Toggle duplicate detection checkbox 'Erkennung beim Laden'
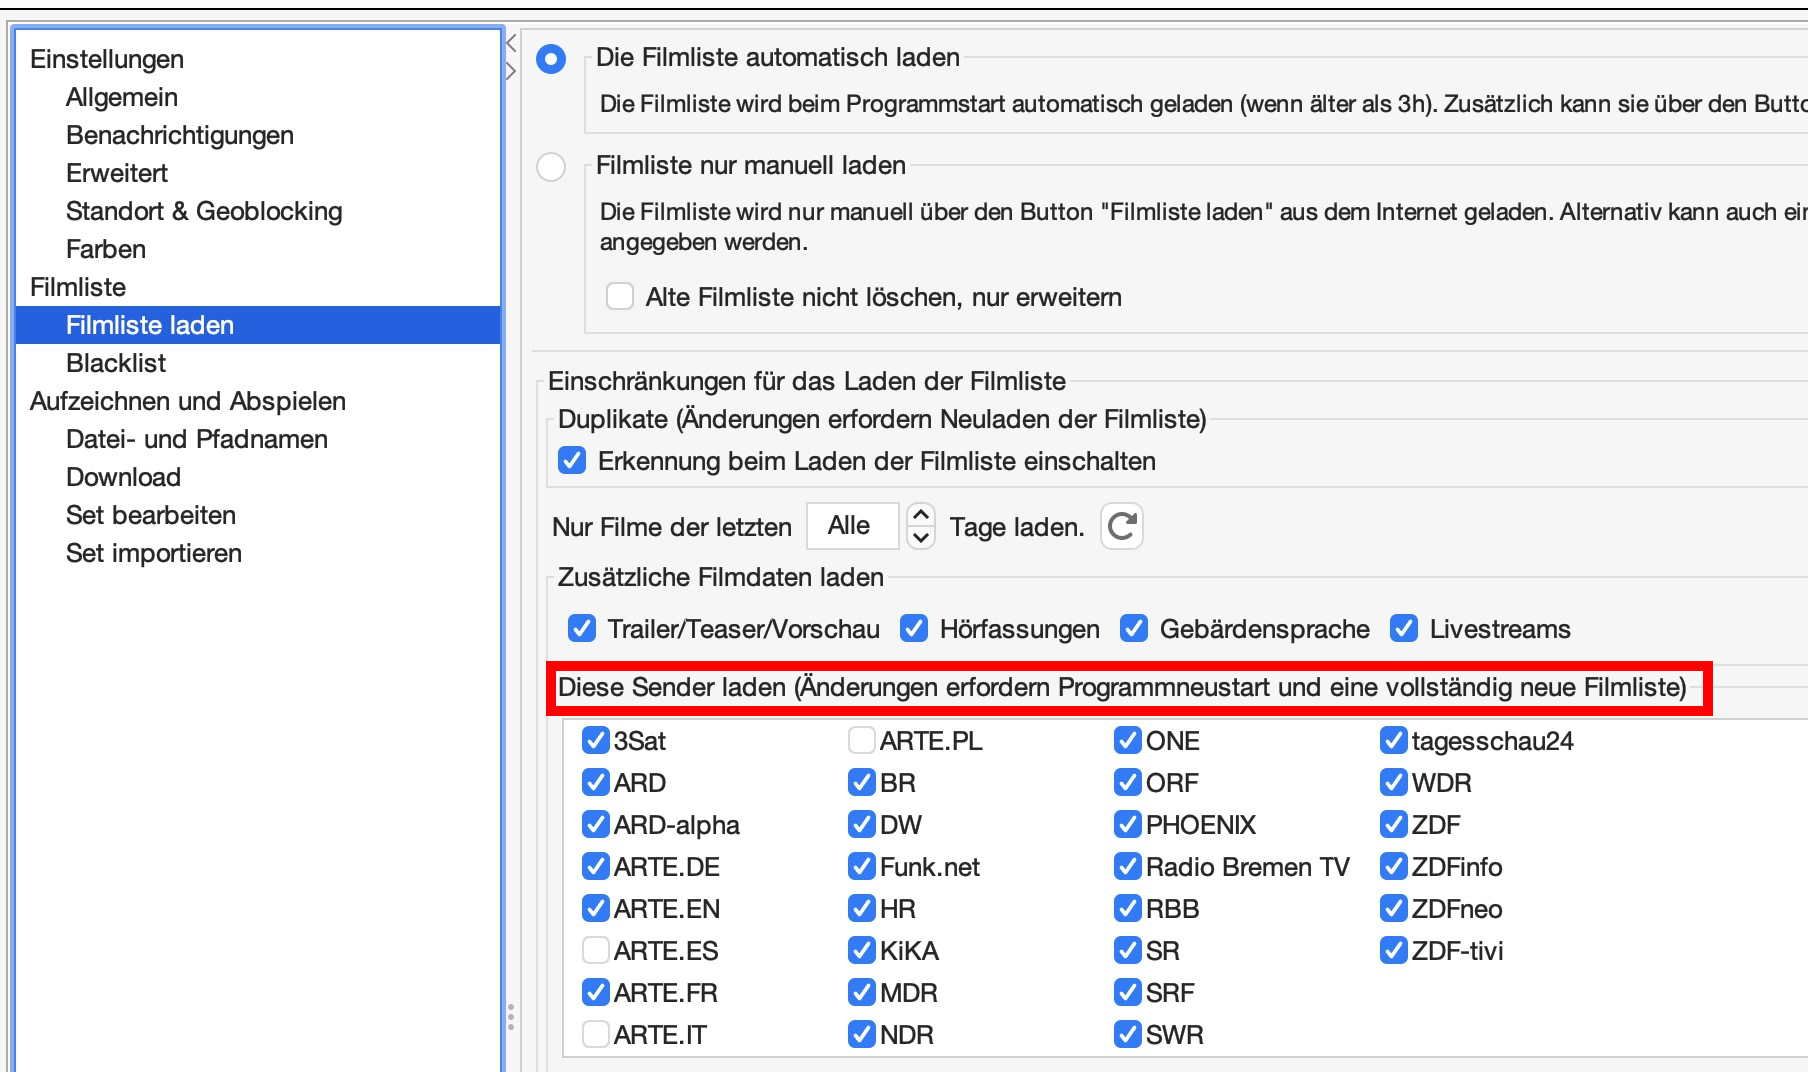 [x=572, y=461]
